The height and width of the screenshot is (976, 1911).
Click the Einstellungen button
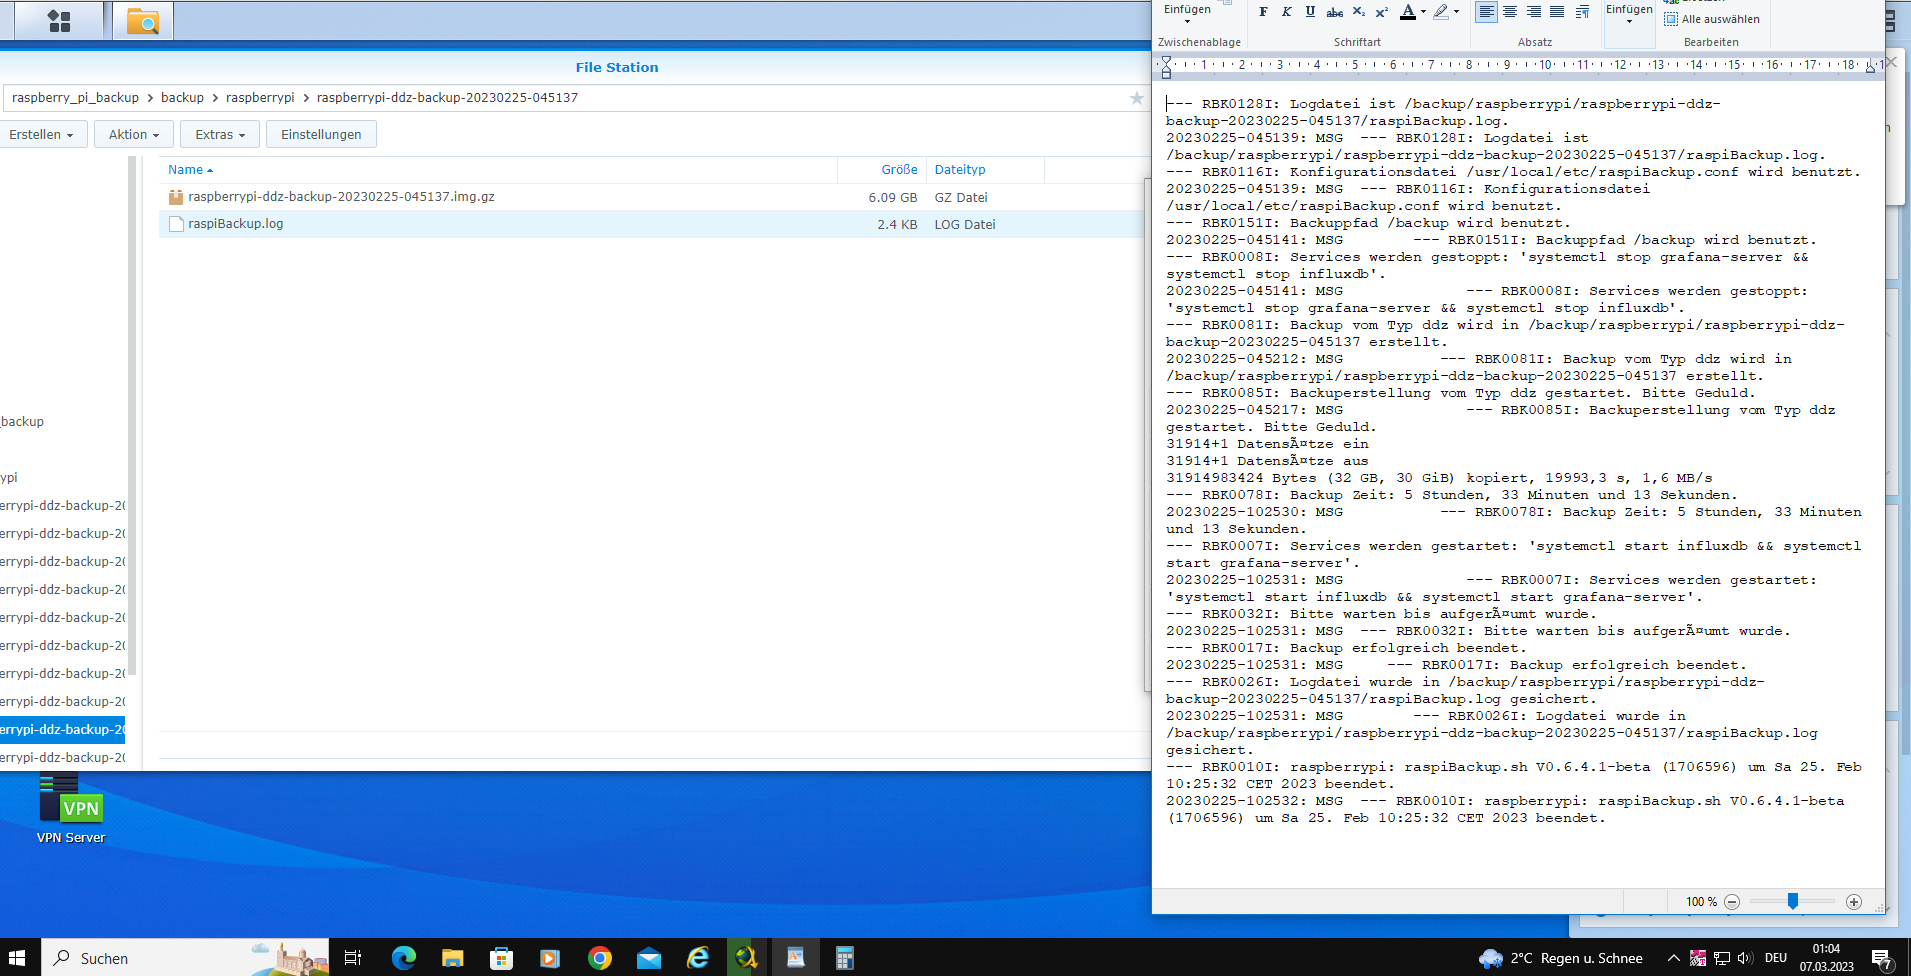(x=321, y=135)
